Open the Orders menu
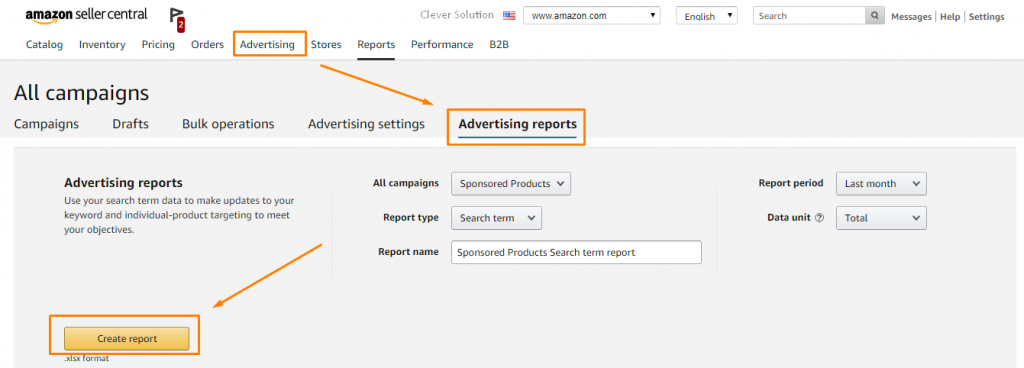1024x368 pixels. [x=207, y=44]
